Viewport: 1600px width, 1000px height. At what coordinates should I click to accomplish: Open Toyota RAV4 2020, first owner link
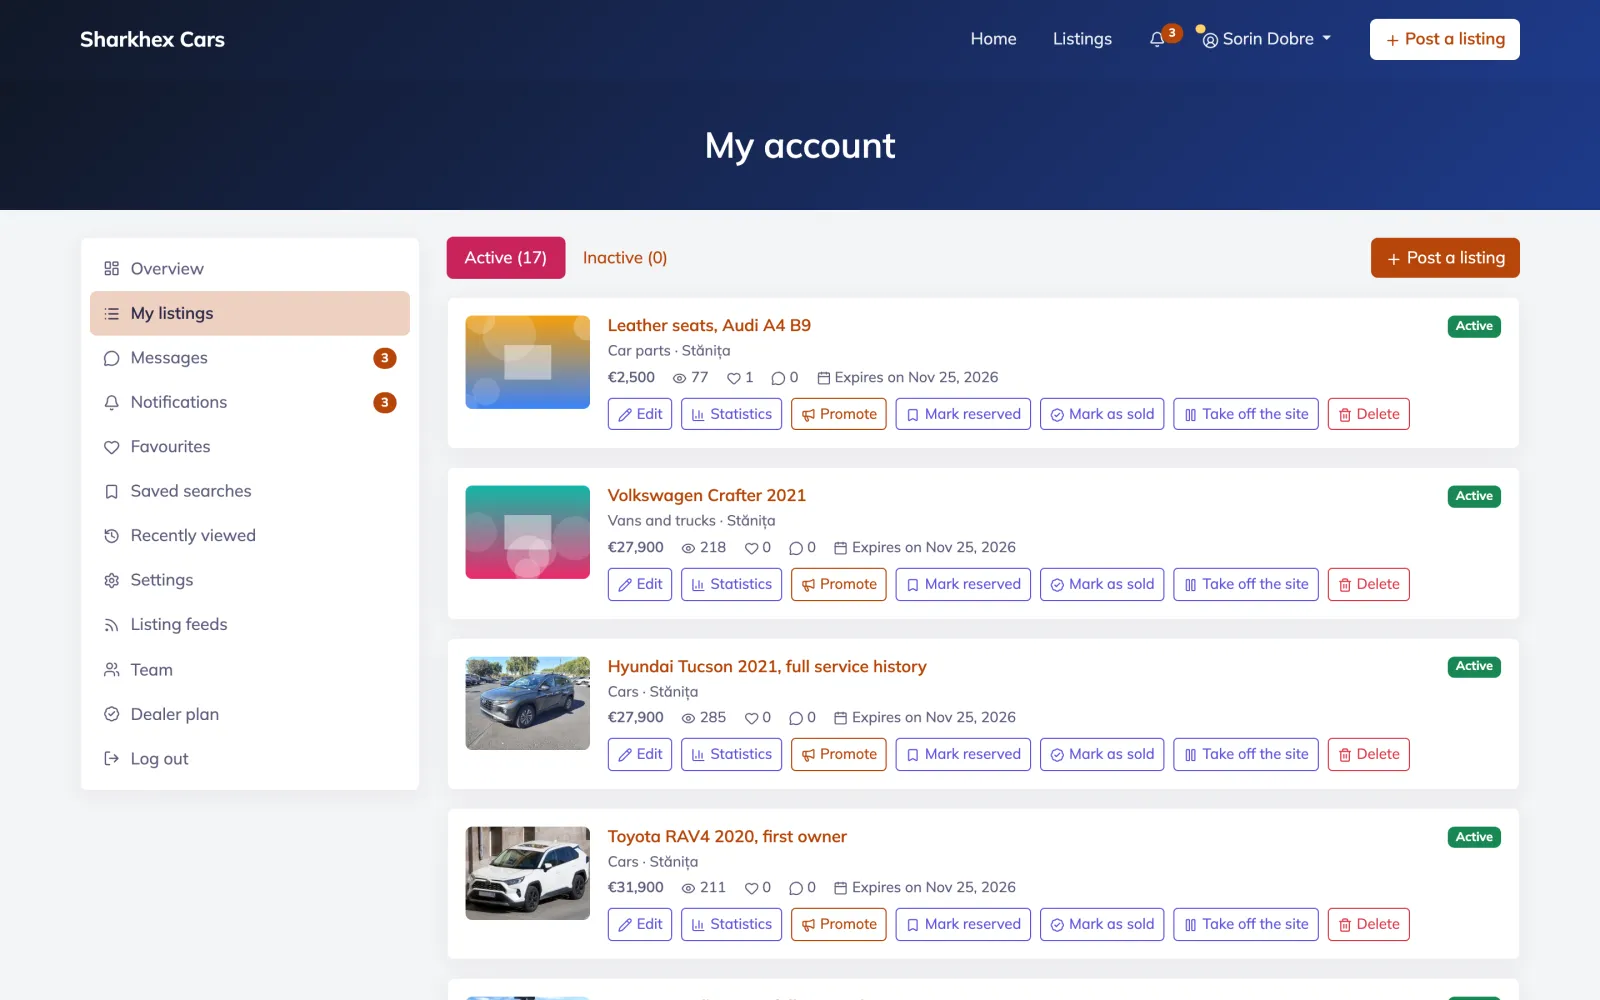[x=727, y=836]
